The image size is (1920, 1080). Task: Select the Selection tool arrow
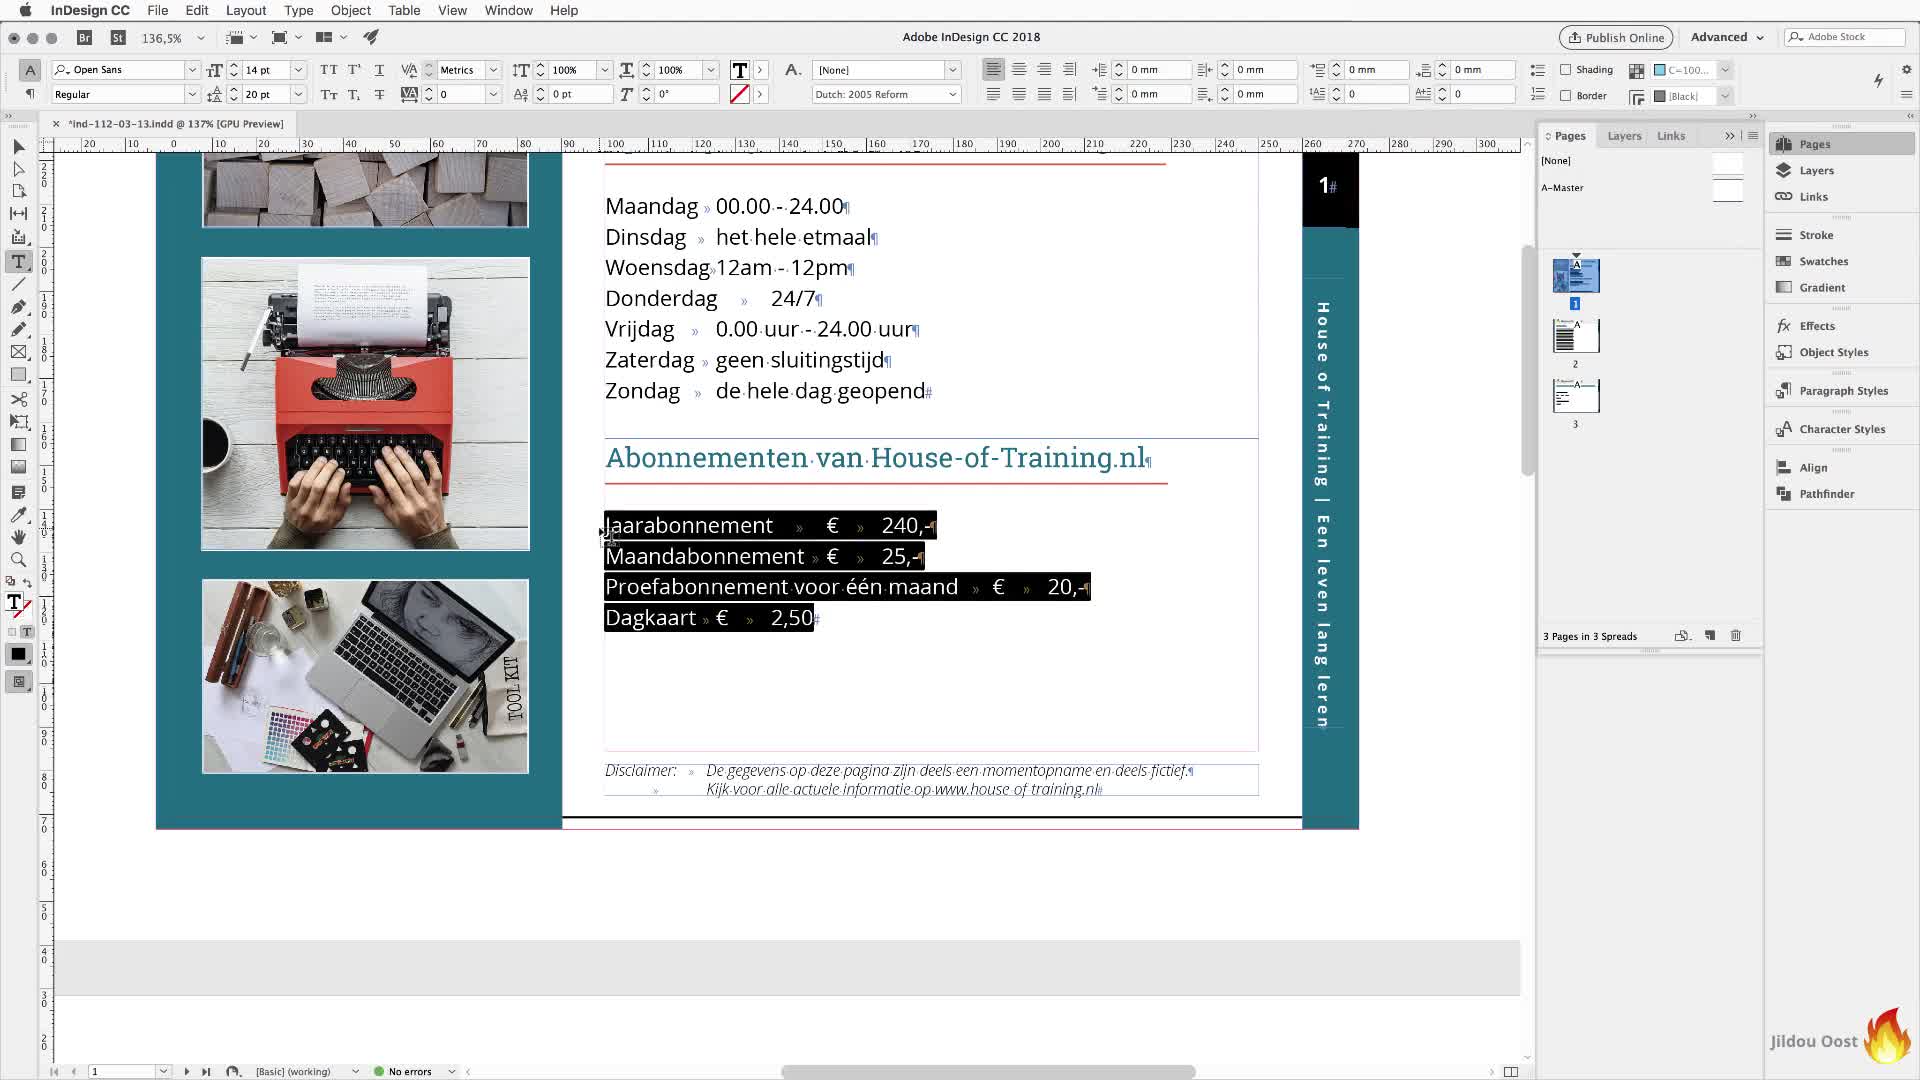[18, 147]
